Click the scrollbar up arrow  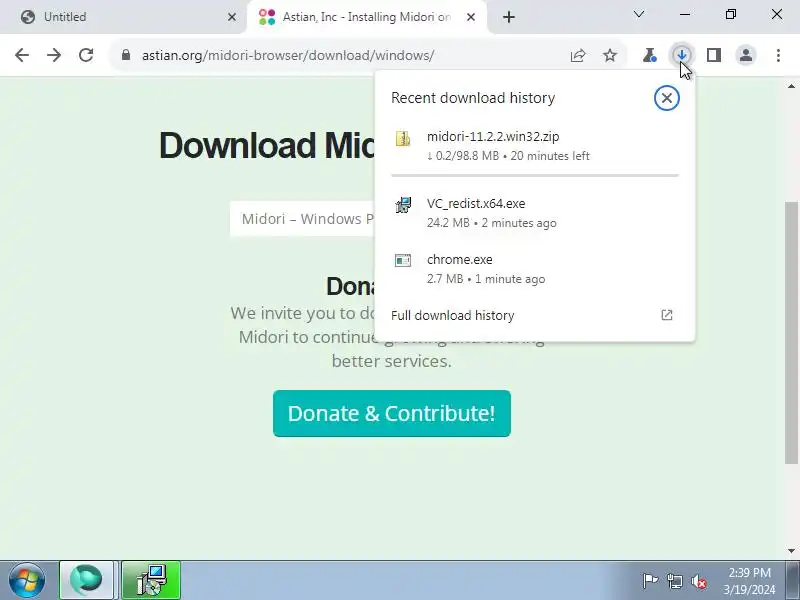coord(791,86)
